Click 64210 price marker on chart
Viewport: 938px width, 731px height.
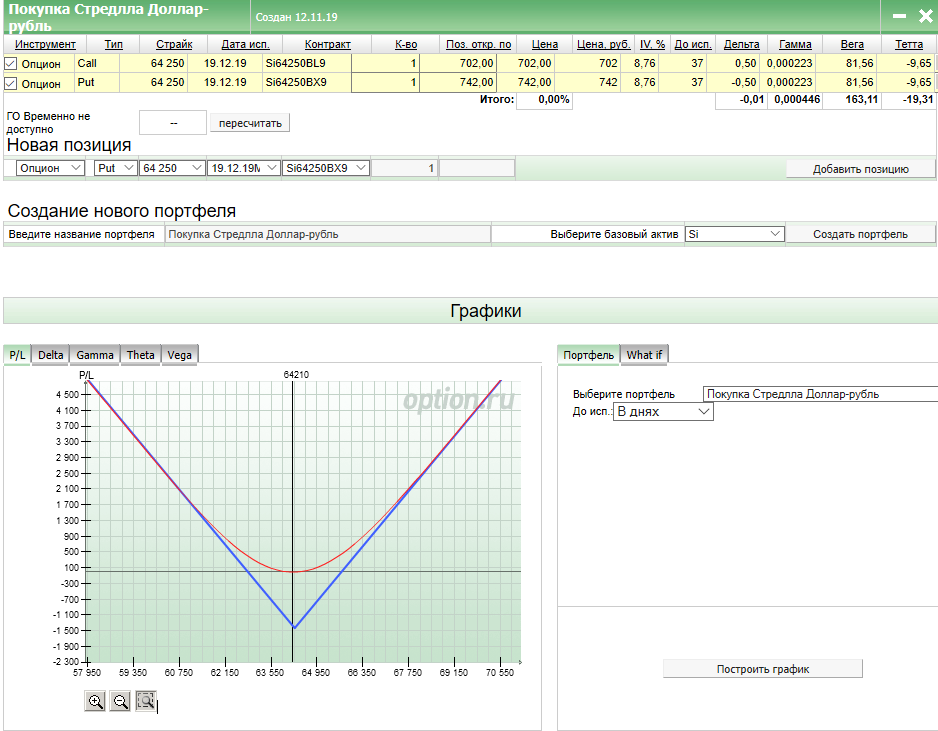click(296, 374)
